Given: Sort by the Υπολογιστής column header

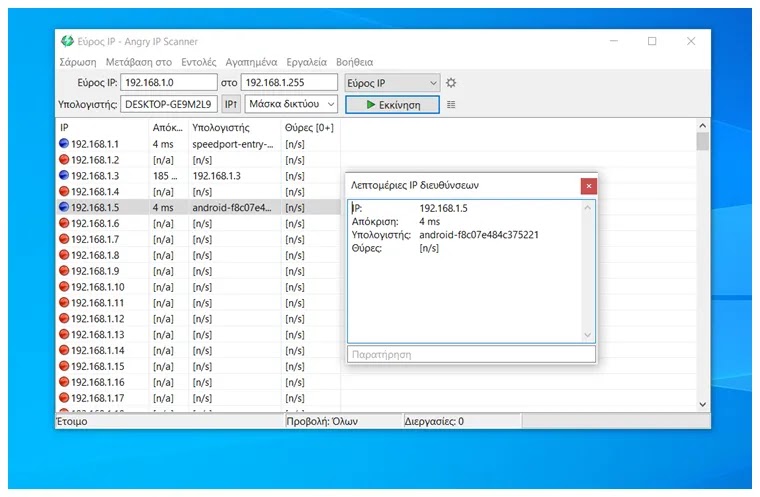Looking at the screenshot, I should (x=235, y=128).
